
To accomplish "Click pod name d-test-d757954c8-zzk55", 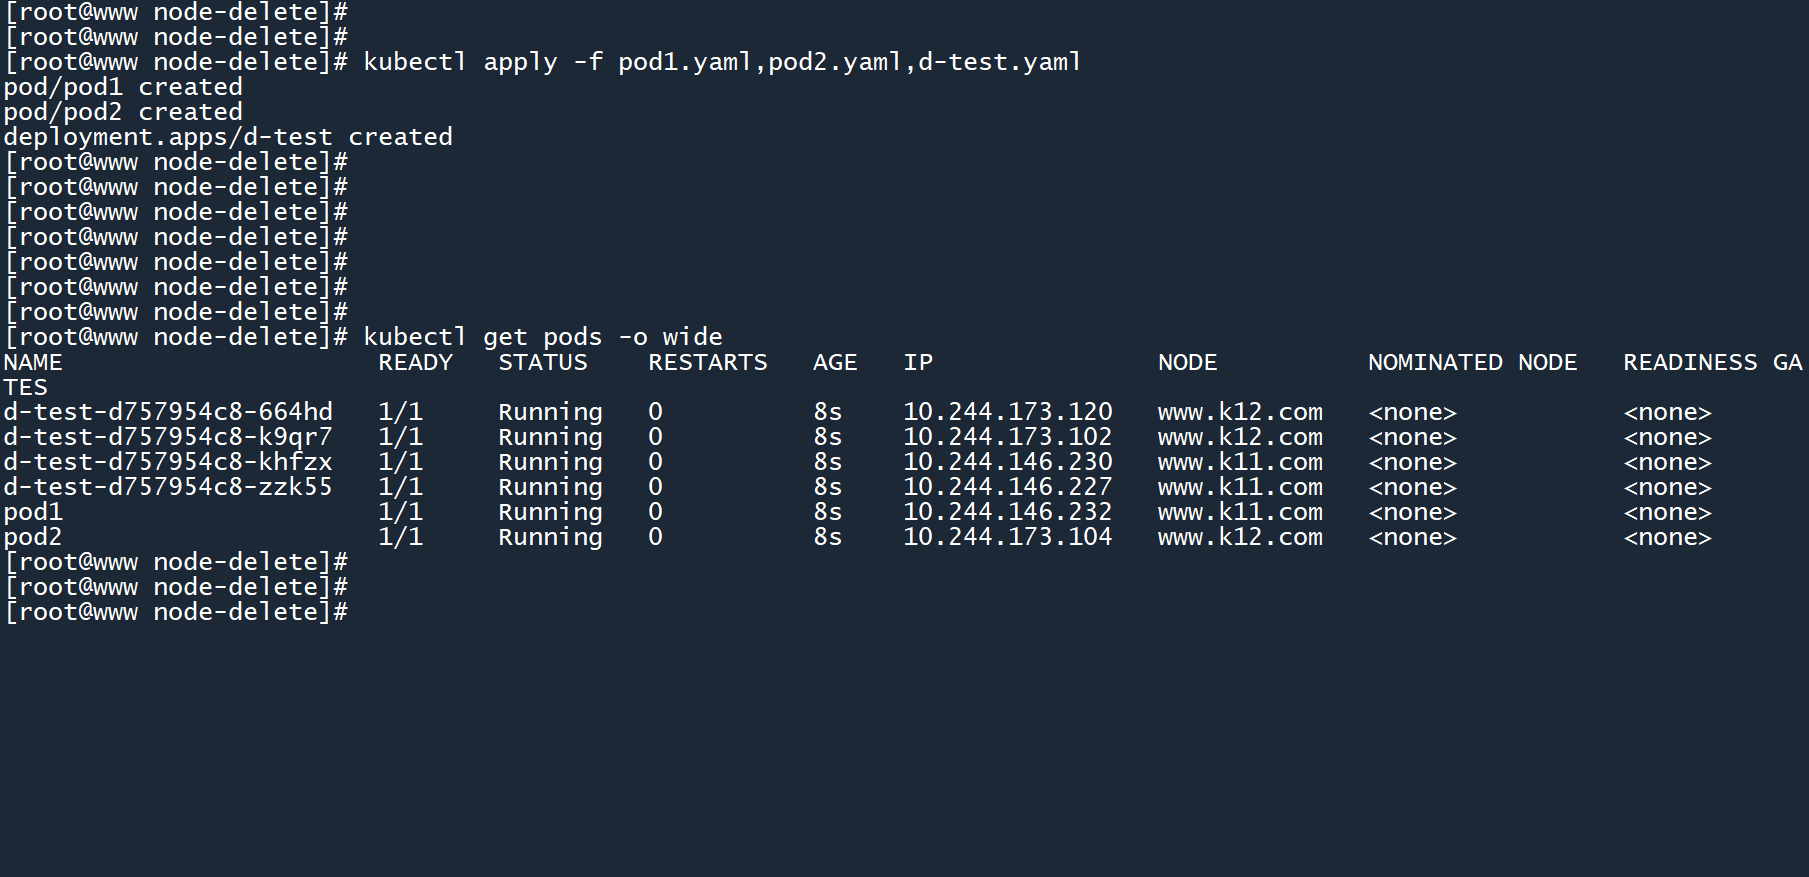I will click(167, 487).
